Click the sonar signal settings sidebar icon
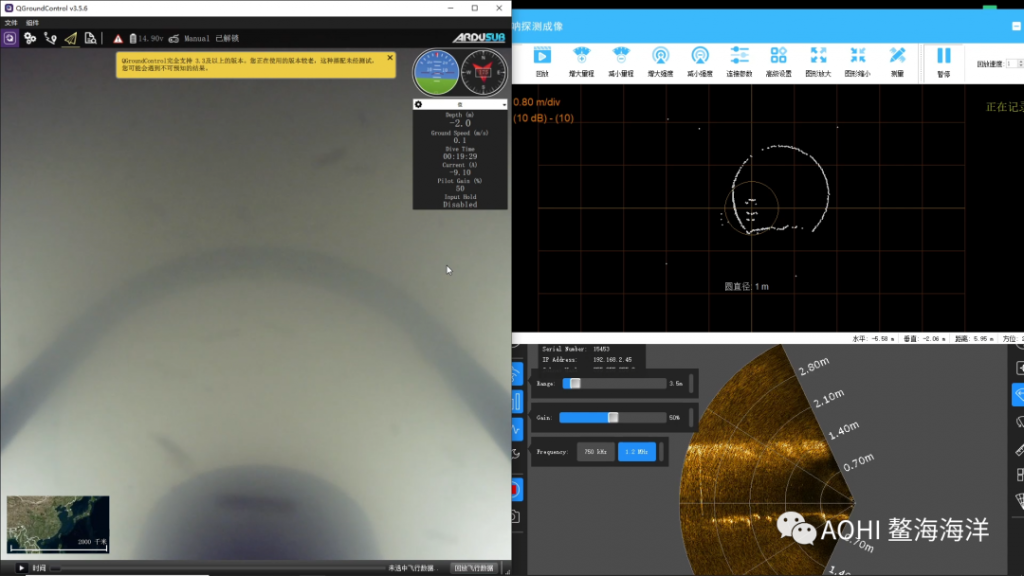The image size is (1024, 576). [516, 373]
